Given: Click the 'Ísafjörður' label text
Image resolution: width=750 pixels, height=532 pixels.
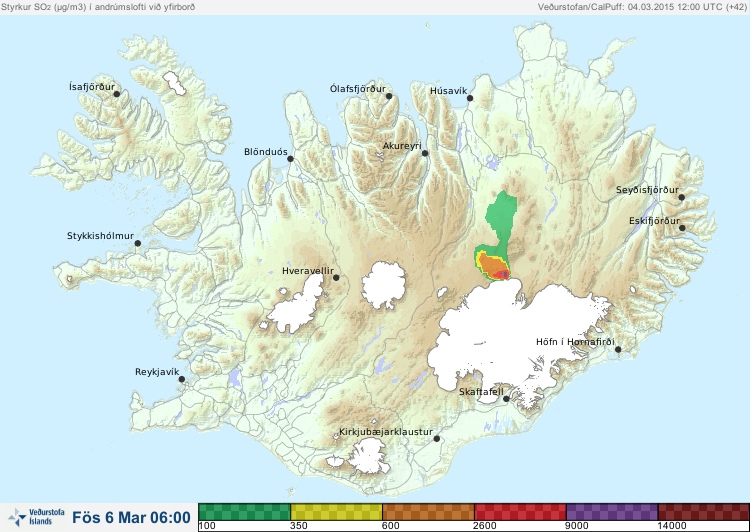Looking at the screenshot, I should pos(92,87).
